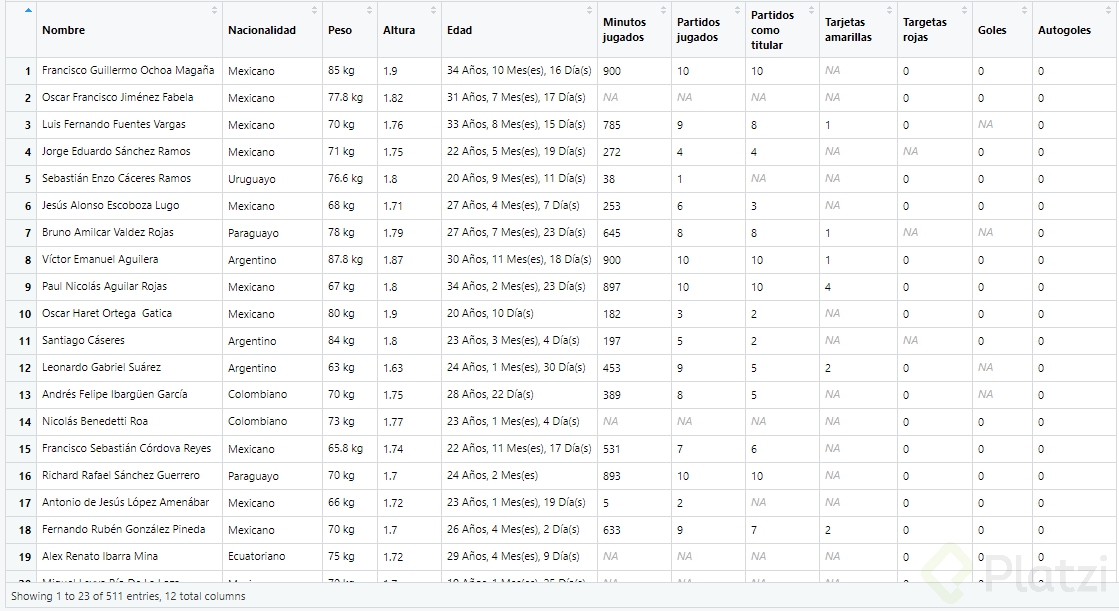The height and width of the screenshot is (611, 1119).
Task: Select the Nicolás Benedetti Roa name cell
Action: (95, 422)
